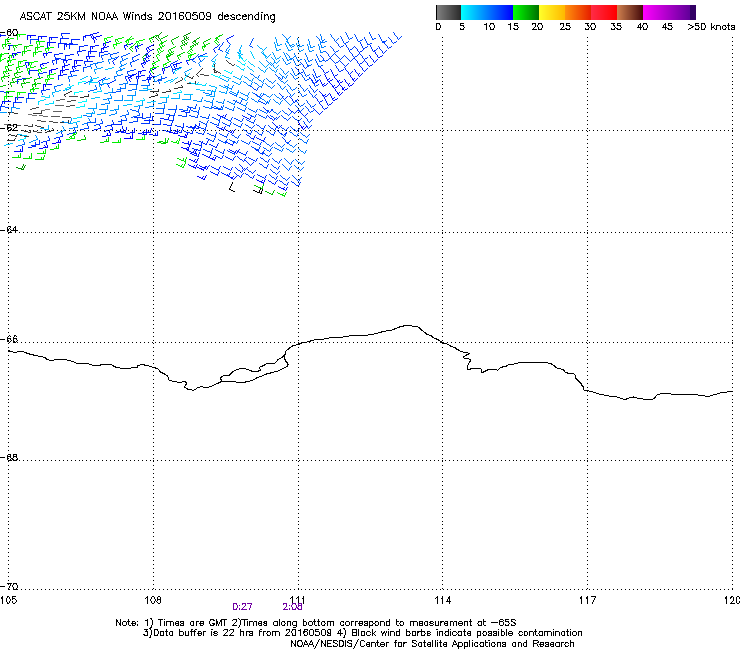This screenshot has height=650, width=740.
Task: Click the '105' longitude label
Action: point(8,600)
